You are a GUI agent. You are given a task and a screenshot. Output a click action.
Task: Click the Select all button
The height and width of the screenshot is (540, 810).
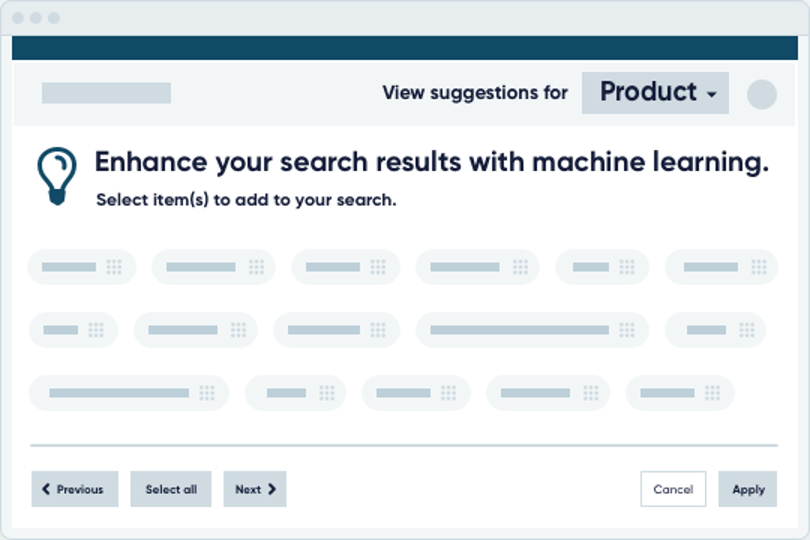coord(171,489)
